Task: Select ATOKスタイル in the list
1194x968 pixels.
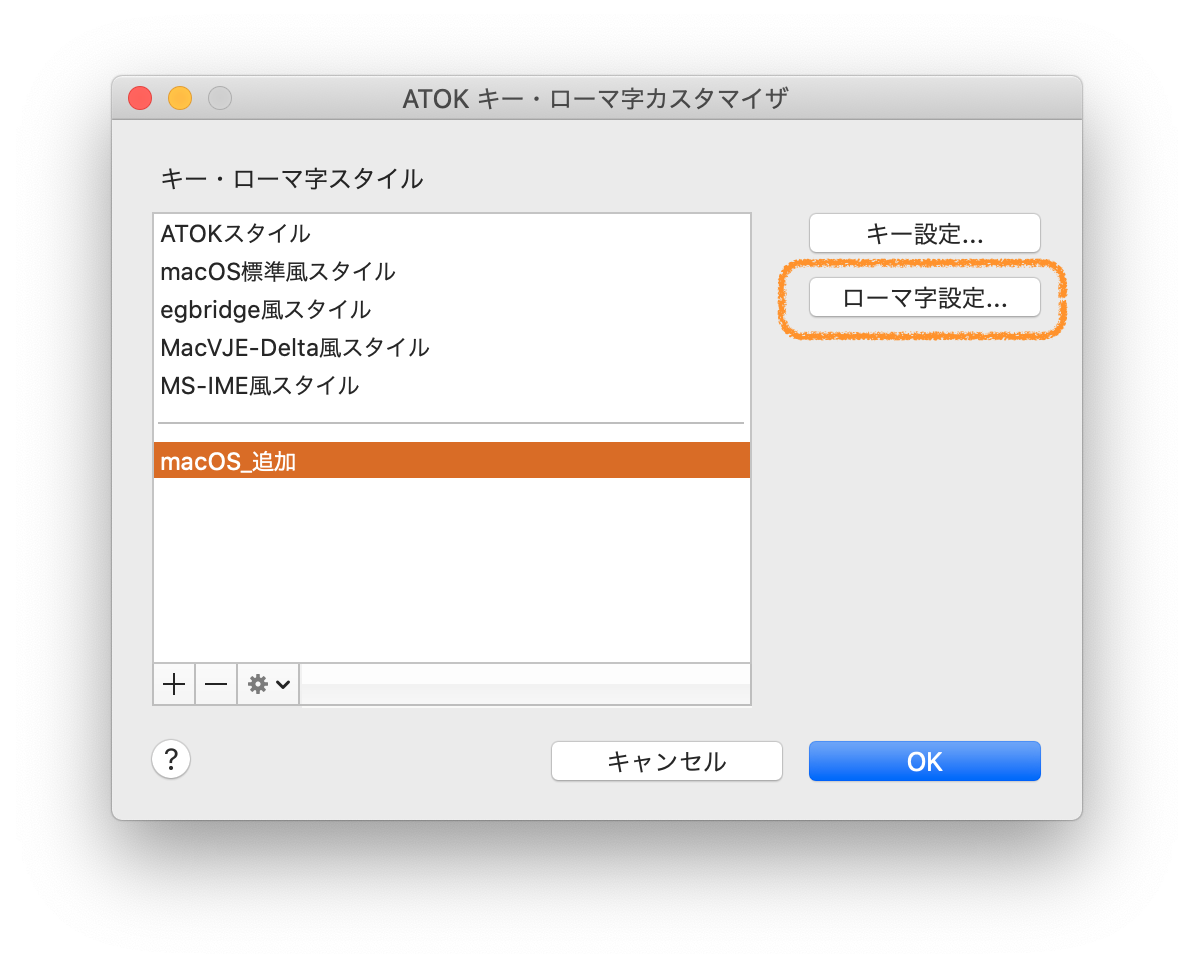Action: [x=452, y=233]
